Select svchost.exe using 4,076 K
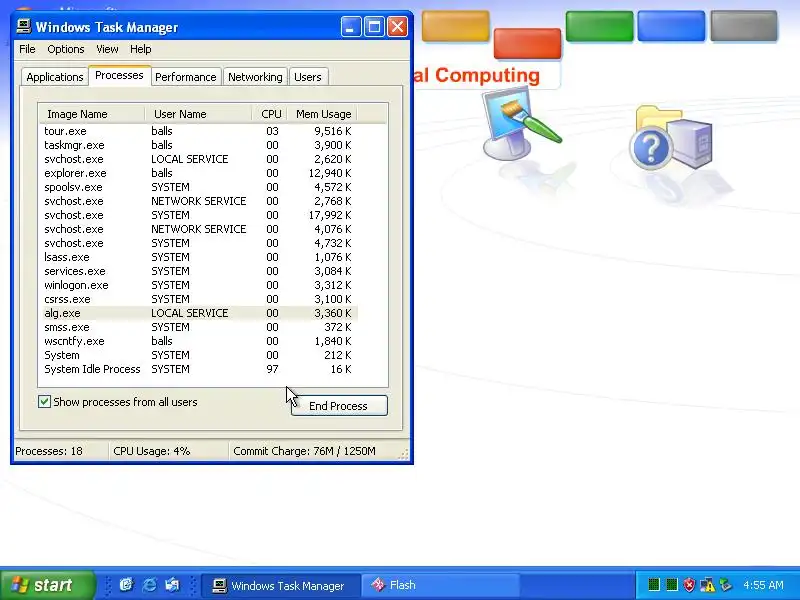Screen dimensions: 800x600 click(198, 229)
